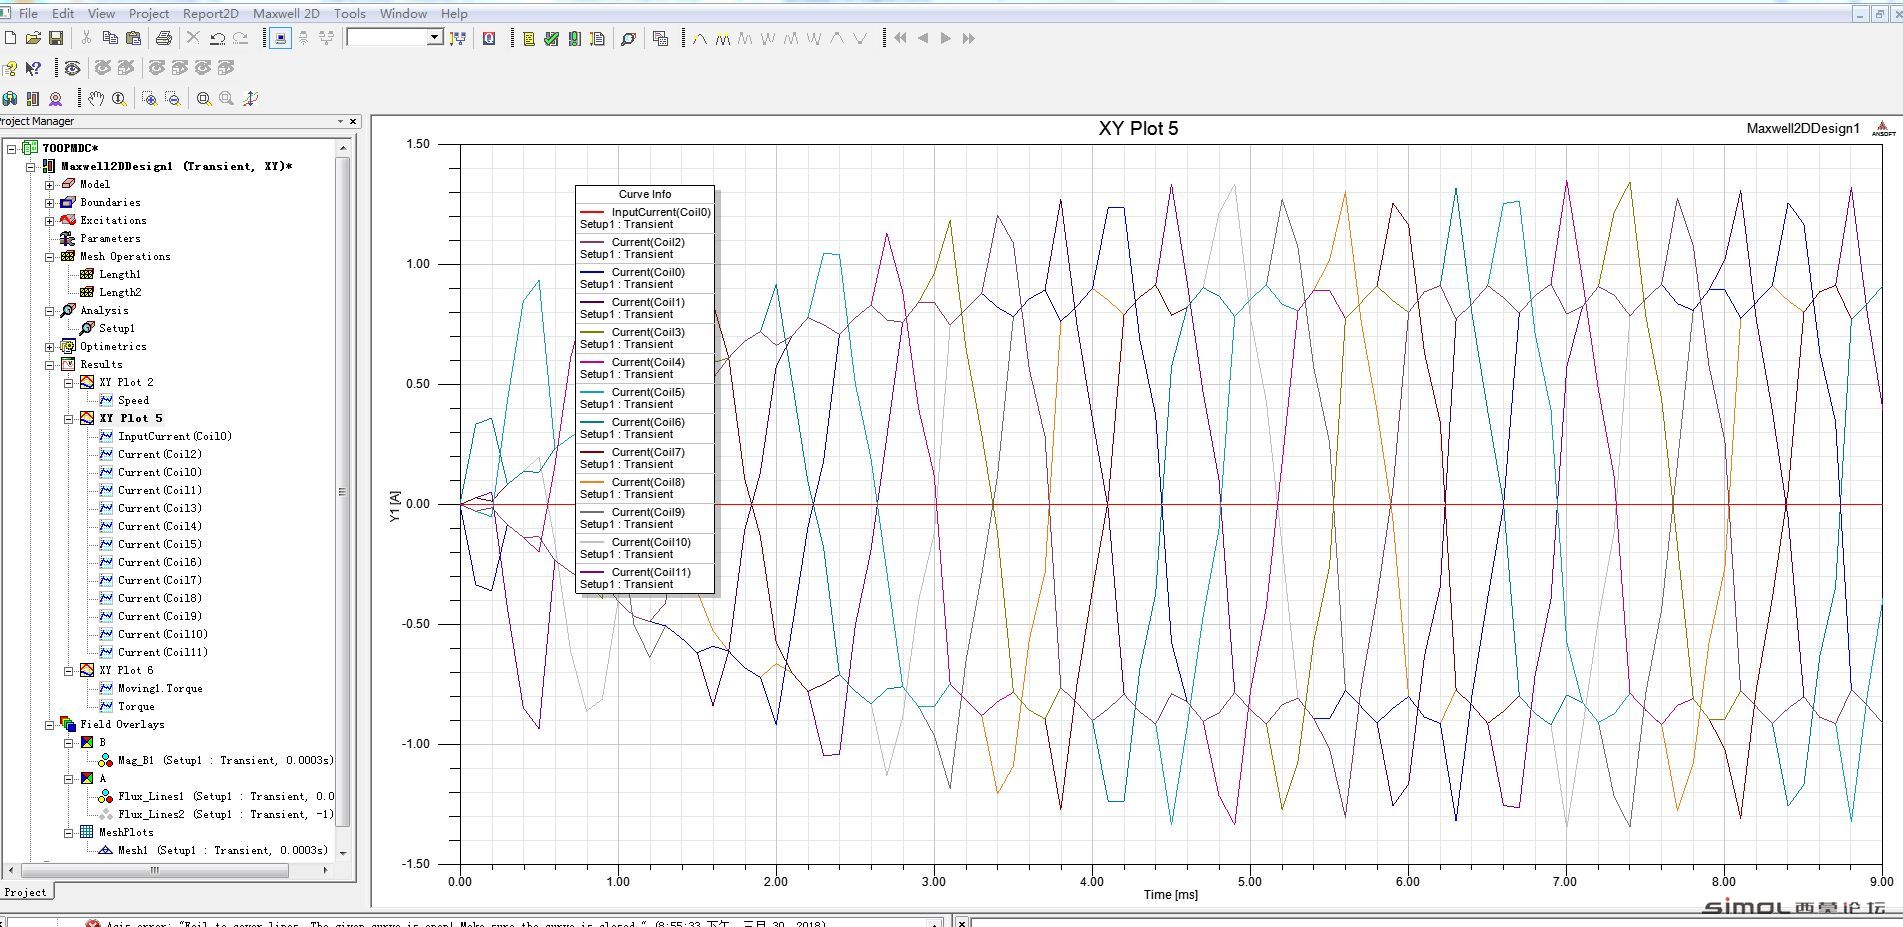
Task: Expand the Boundaries tree node
Action: coord(49,202)
